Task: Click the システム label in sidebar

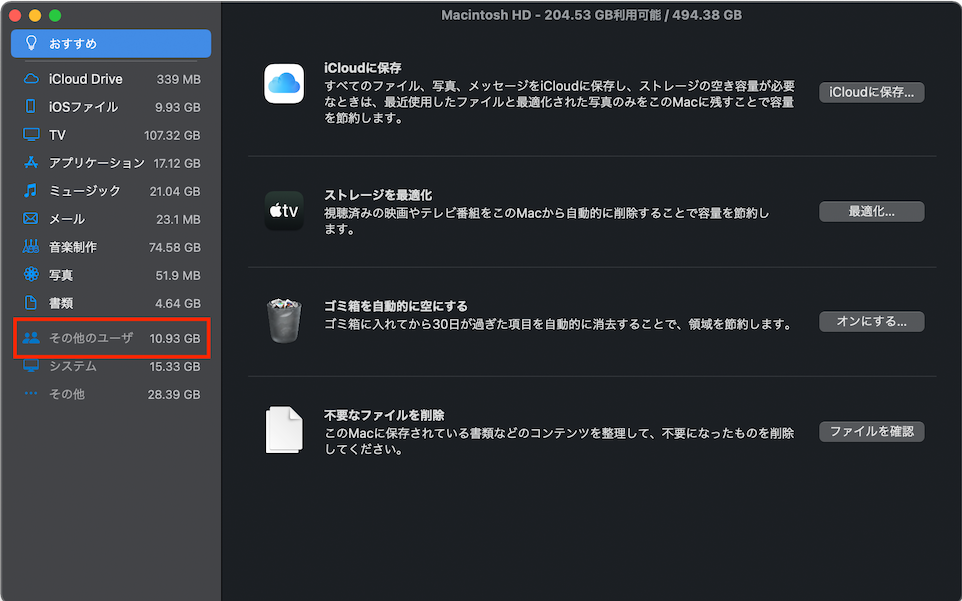Action: [73, 366]
